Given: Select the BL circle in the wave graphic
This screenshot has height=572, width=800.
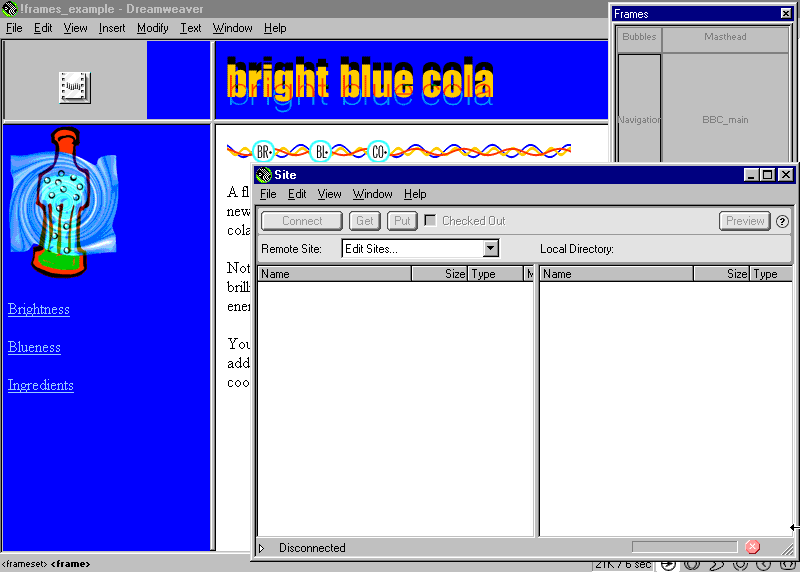Looking at the screenshot, I should [321, 152].
